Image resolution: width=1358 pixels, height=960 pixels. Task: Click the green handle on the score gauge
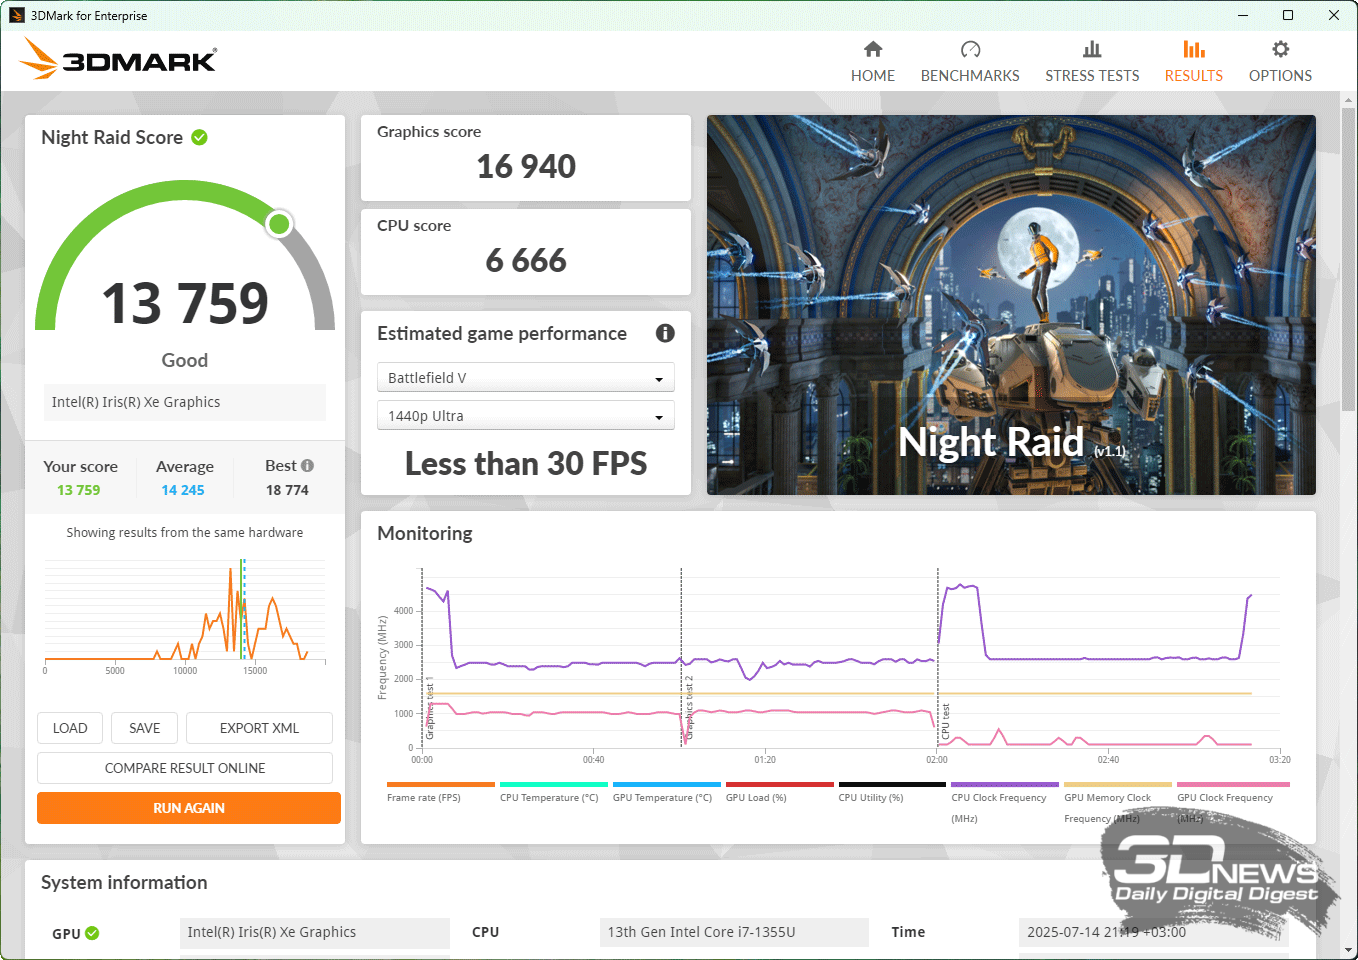pos(279,224)
